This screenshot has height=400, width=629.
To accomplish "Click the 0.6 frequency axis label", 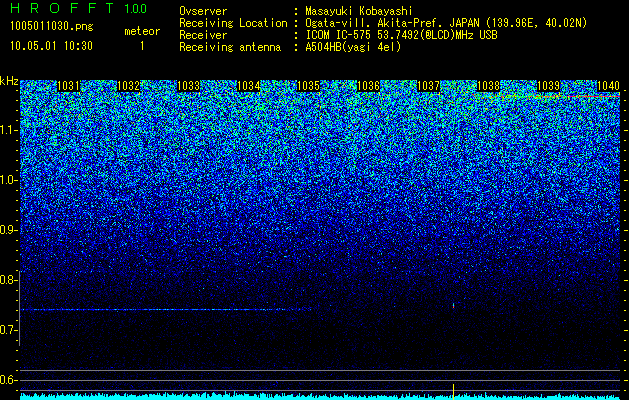I will click(x=9, y=380).
